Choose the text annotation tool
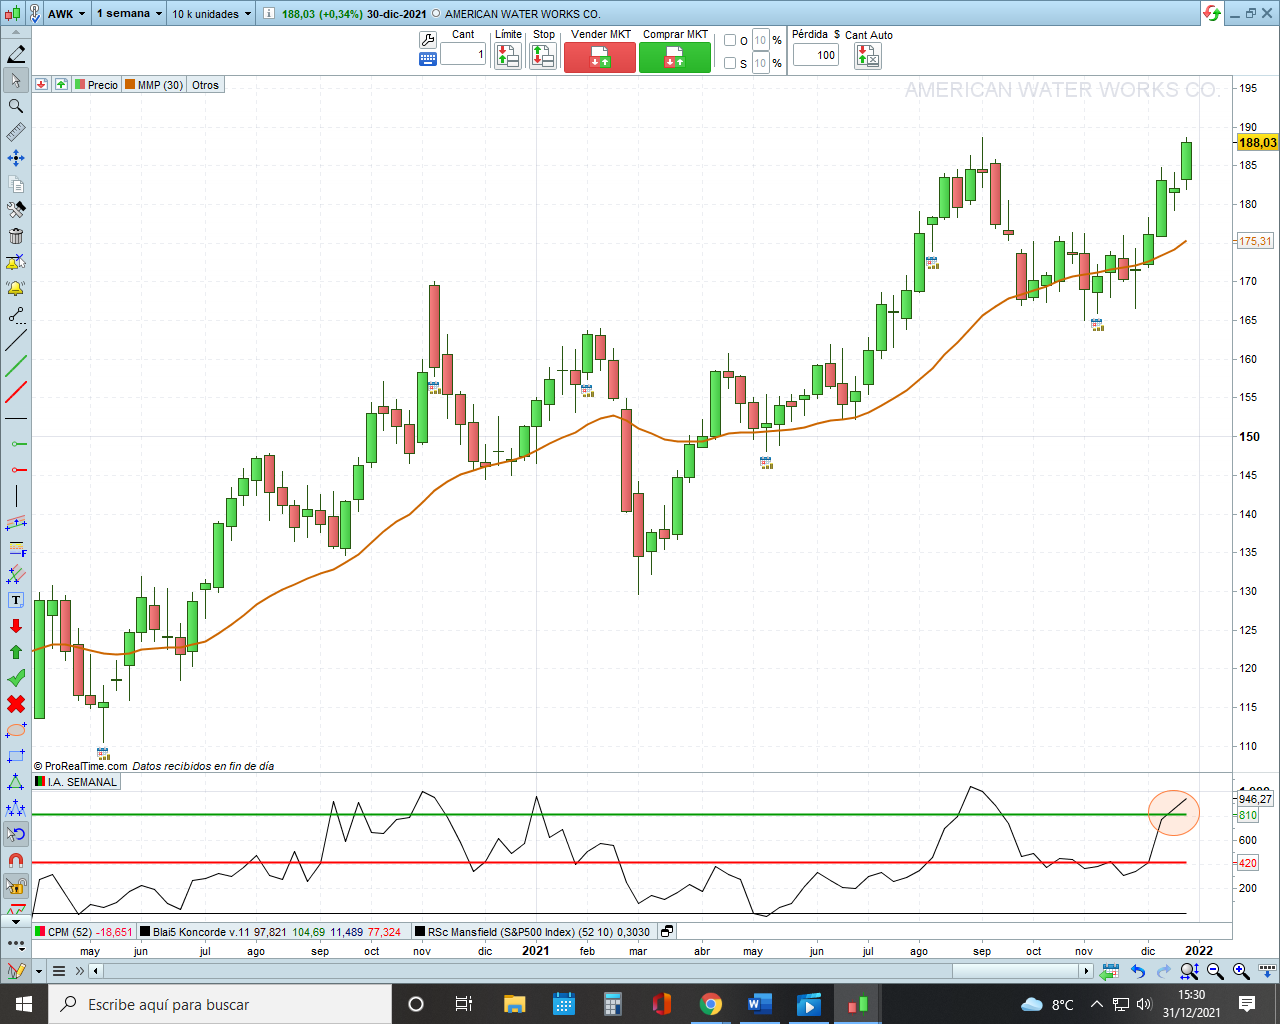This screenshot has width=1280, height=1024. [x=16, y=600]
